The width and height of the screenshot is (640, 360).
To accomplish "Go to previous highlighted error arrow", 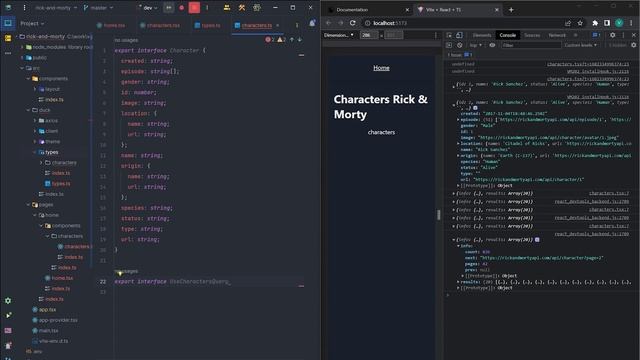I will (x=291, y=40).
